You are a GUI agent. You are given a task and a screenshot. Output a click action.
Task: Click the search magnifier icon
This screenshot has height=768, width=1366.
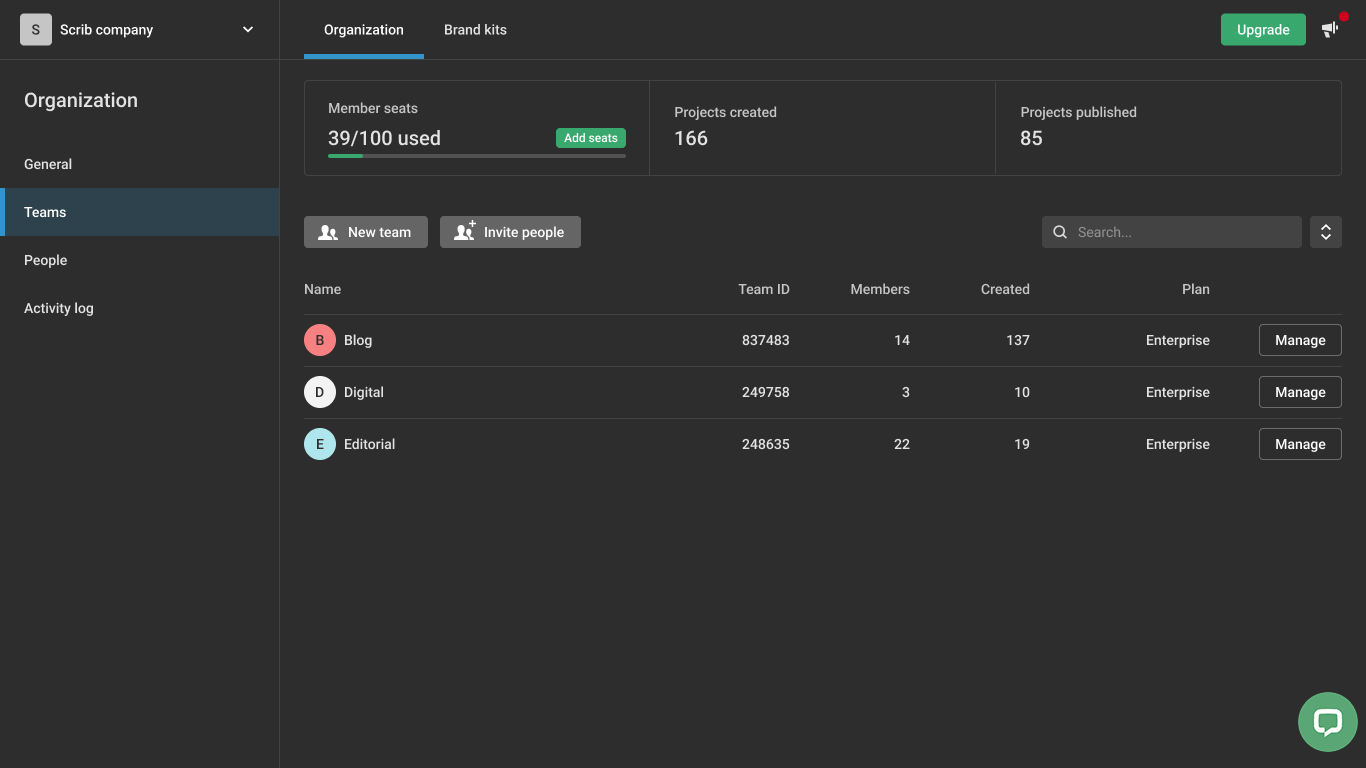(x=1060, y=232)
